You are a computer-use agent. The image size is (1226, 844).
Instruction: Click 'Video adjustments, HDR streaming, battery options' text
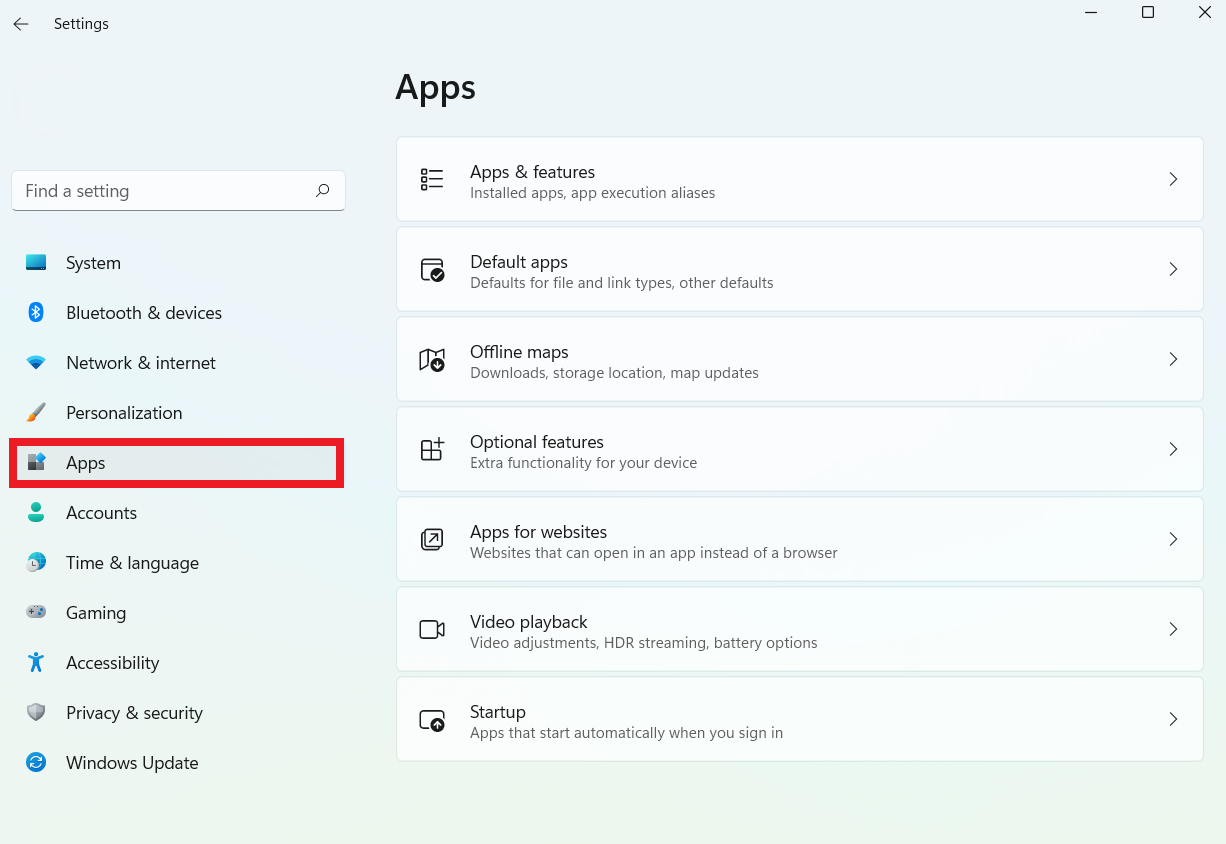tap(643, 643)
